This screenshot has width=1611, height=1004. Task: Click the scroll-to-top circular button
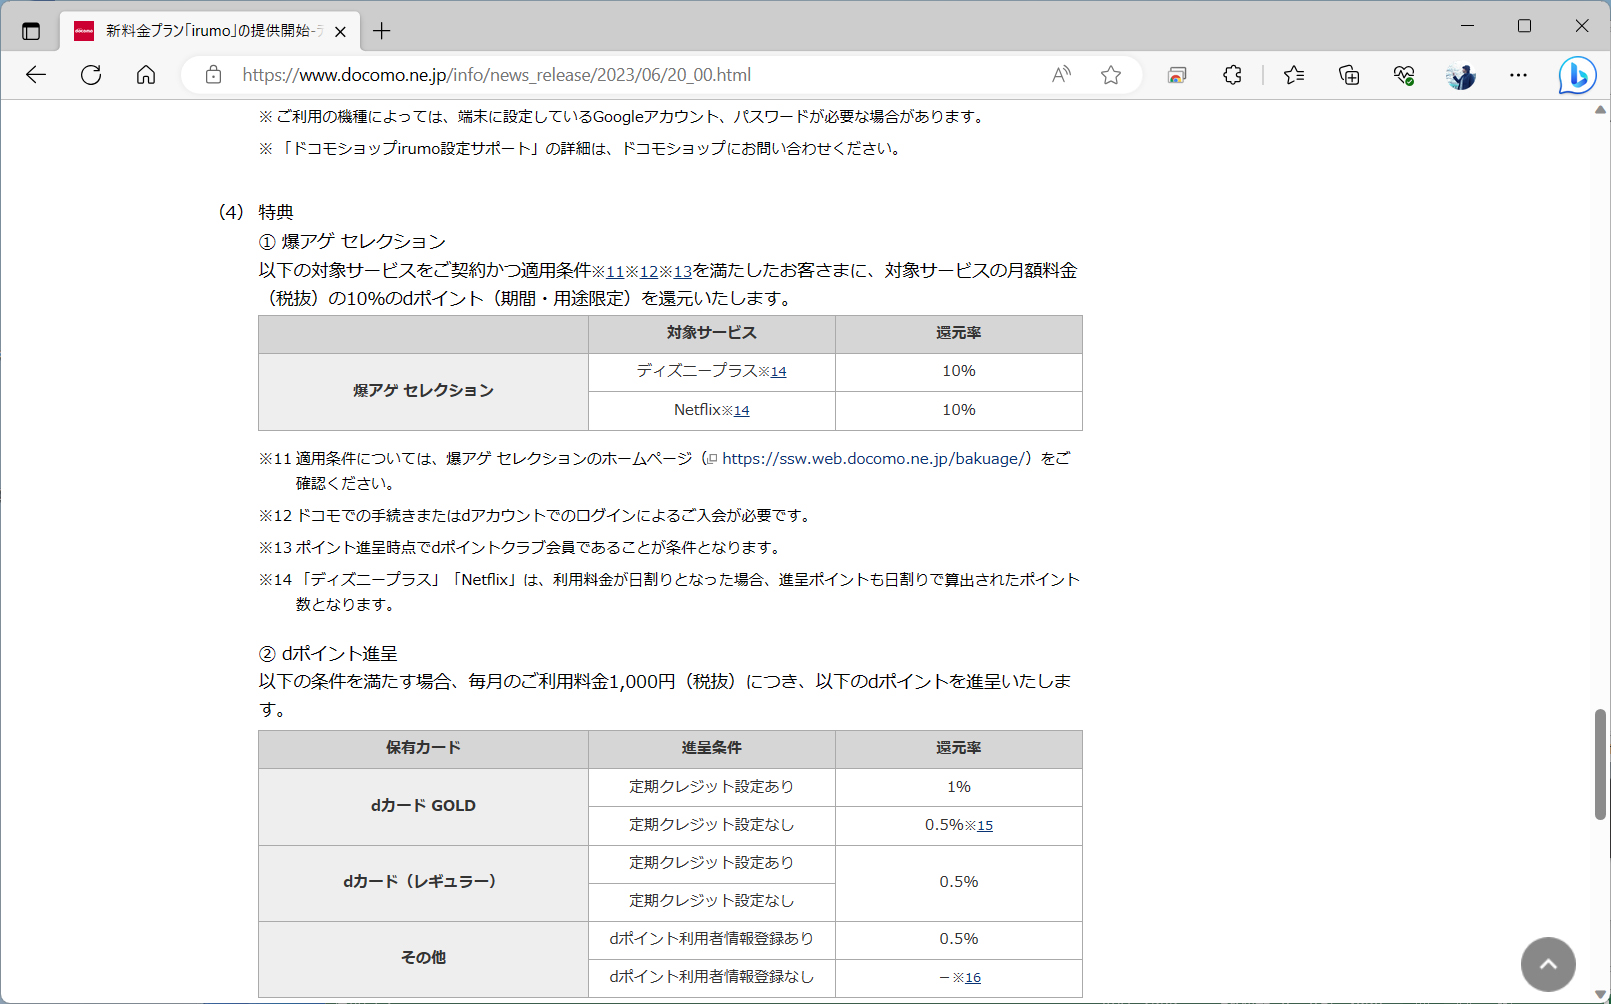point(1548,963)
